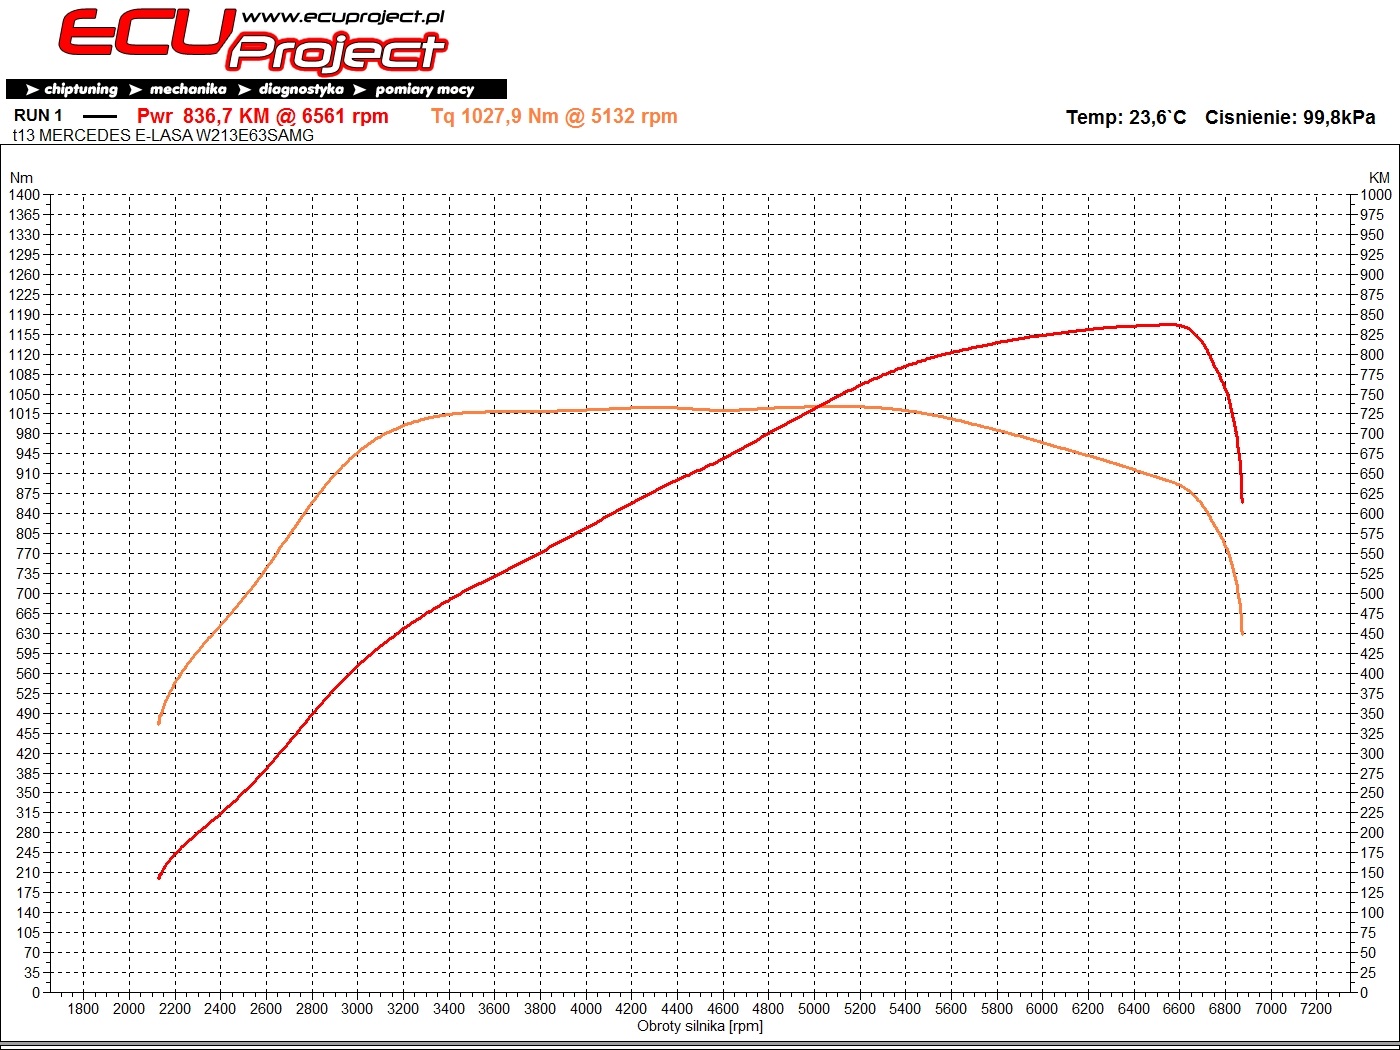Click the torque reading 1027,9 Nm @ 5132 rpm
This screenshot has height=1050, width=1400.
554,116
